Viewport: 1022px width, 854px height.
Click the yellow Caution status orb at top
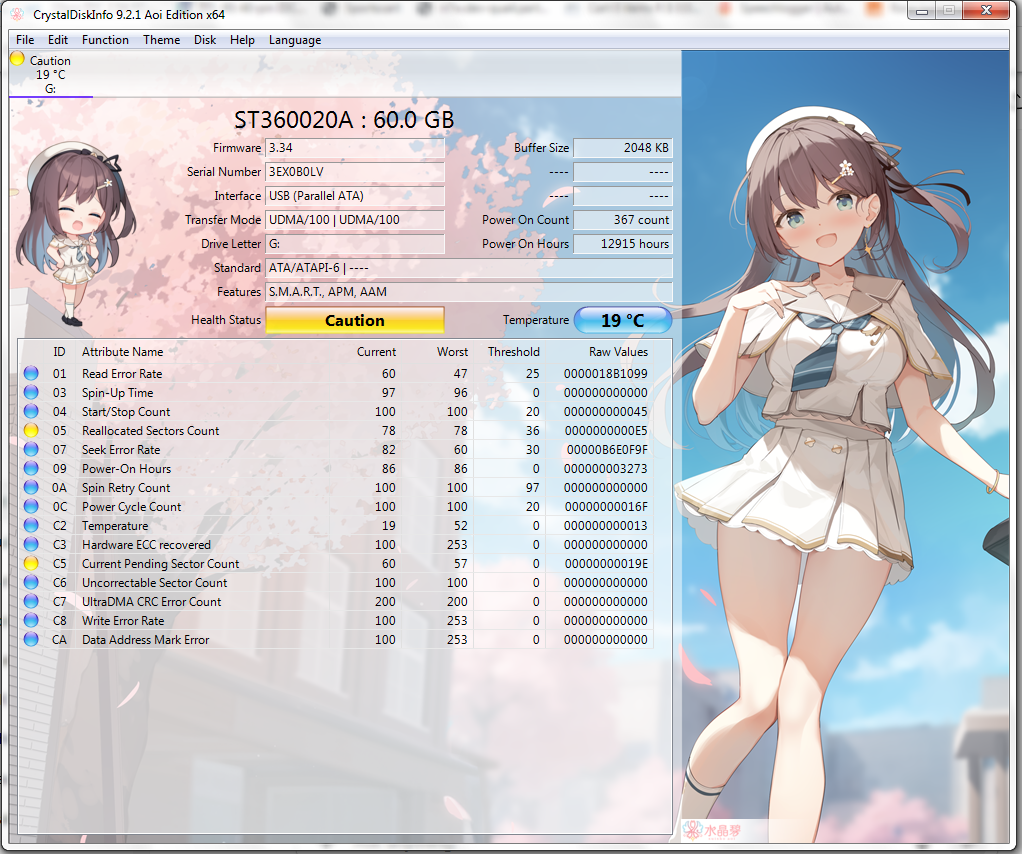18,59
